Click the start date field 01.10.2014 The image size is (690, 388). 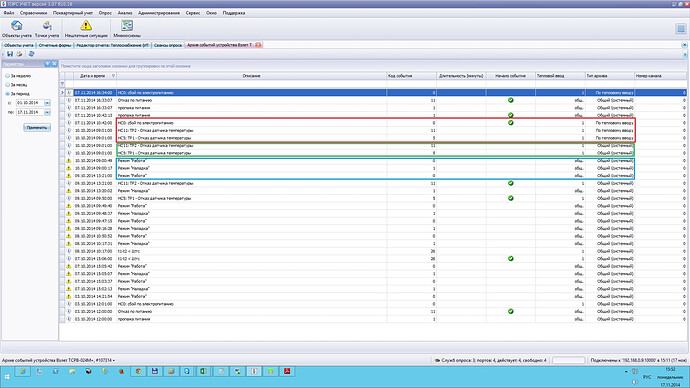point(30,102)
